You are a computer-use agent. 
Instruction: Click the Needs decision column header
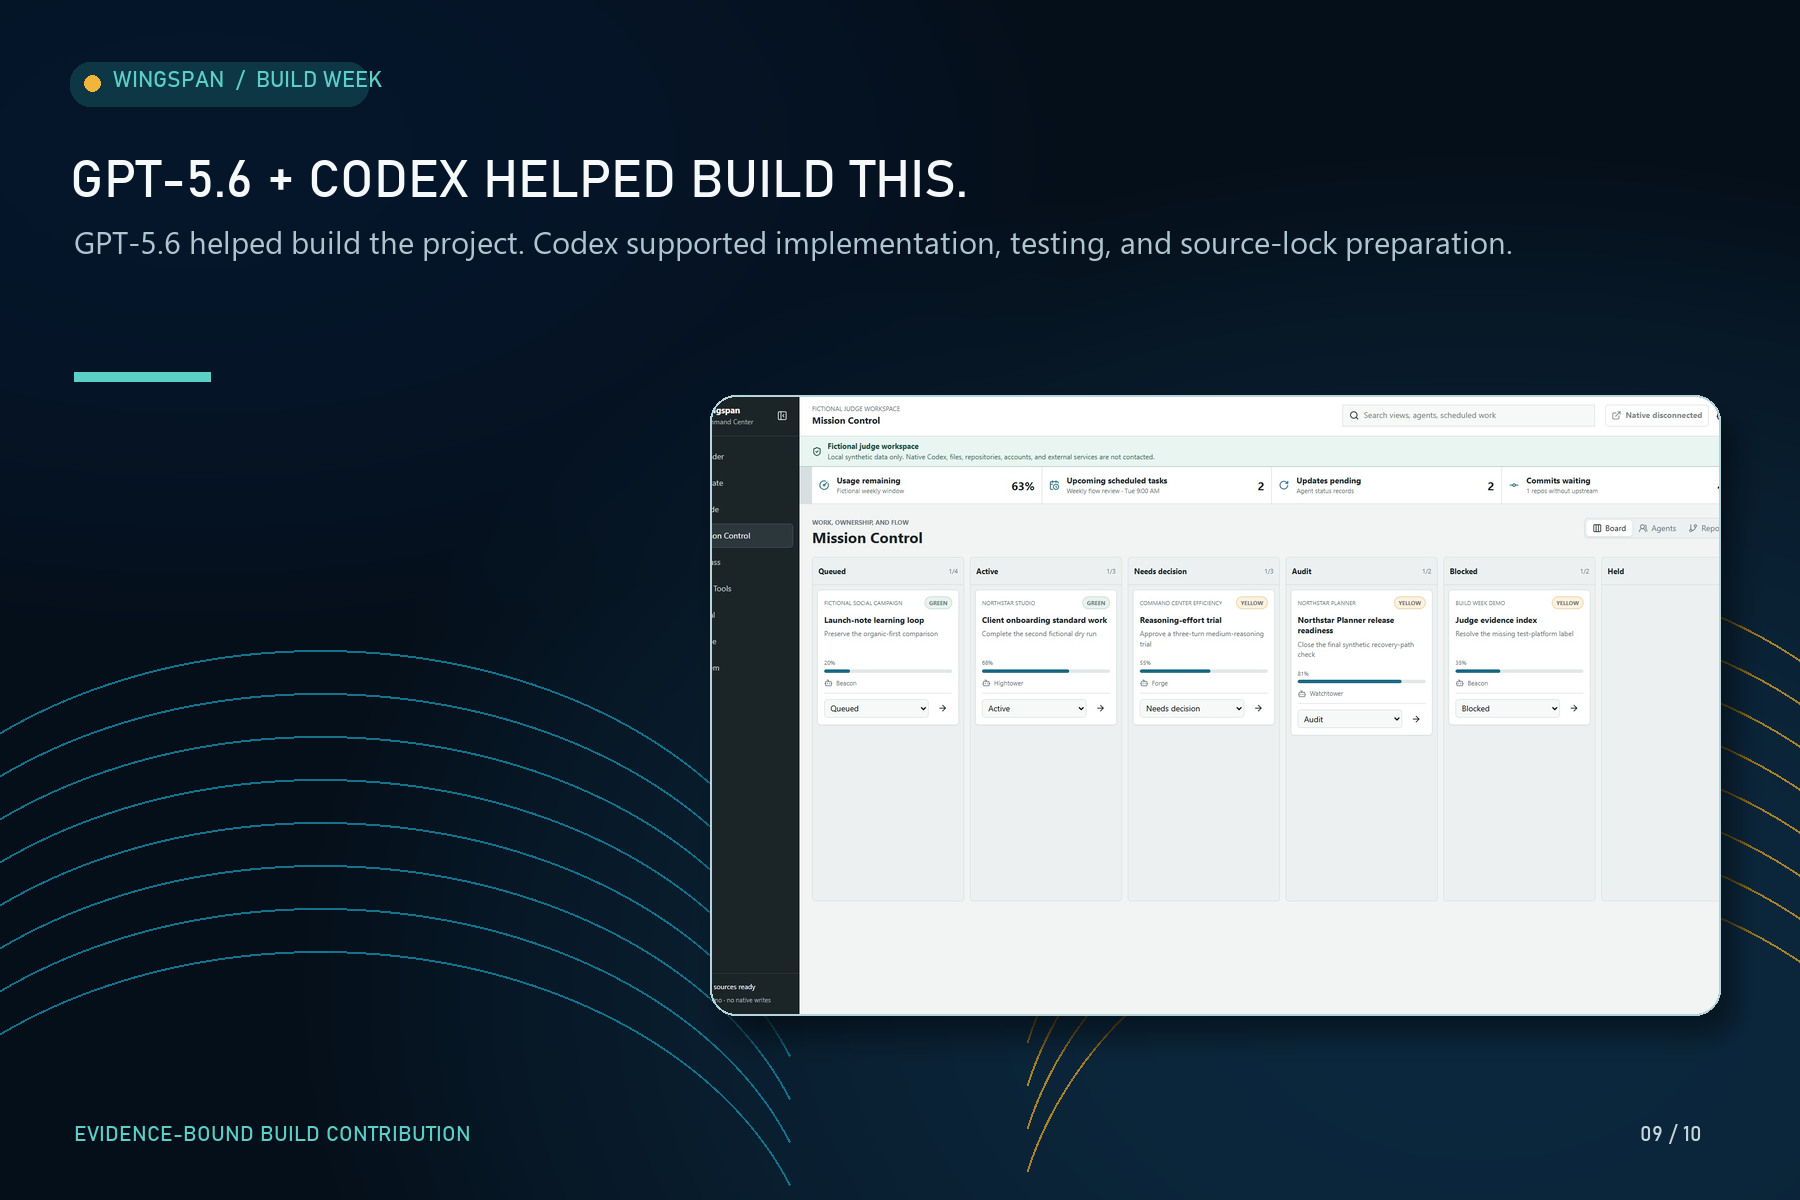pos(1204,572)
